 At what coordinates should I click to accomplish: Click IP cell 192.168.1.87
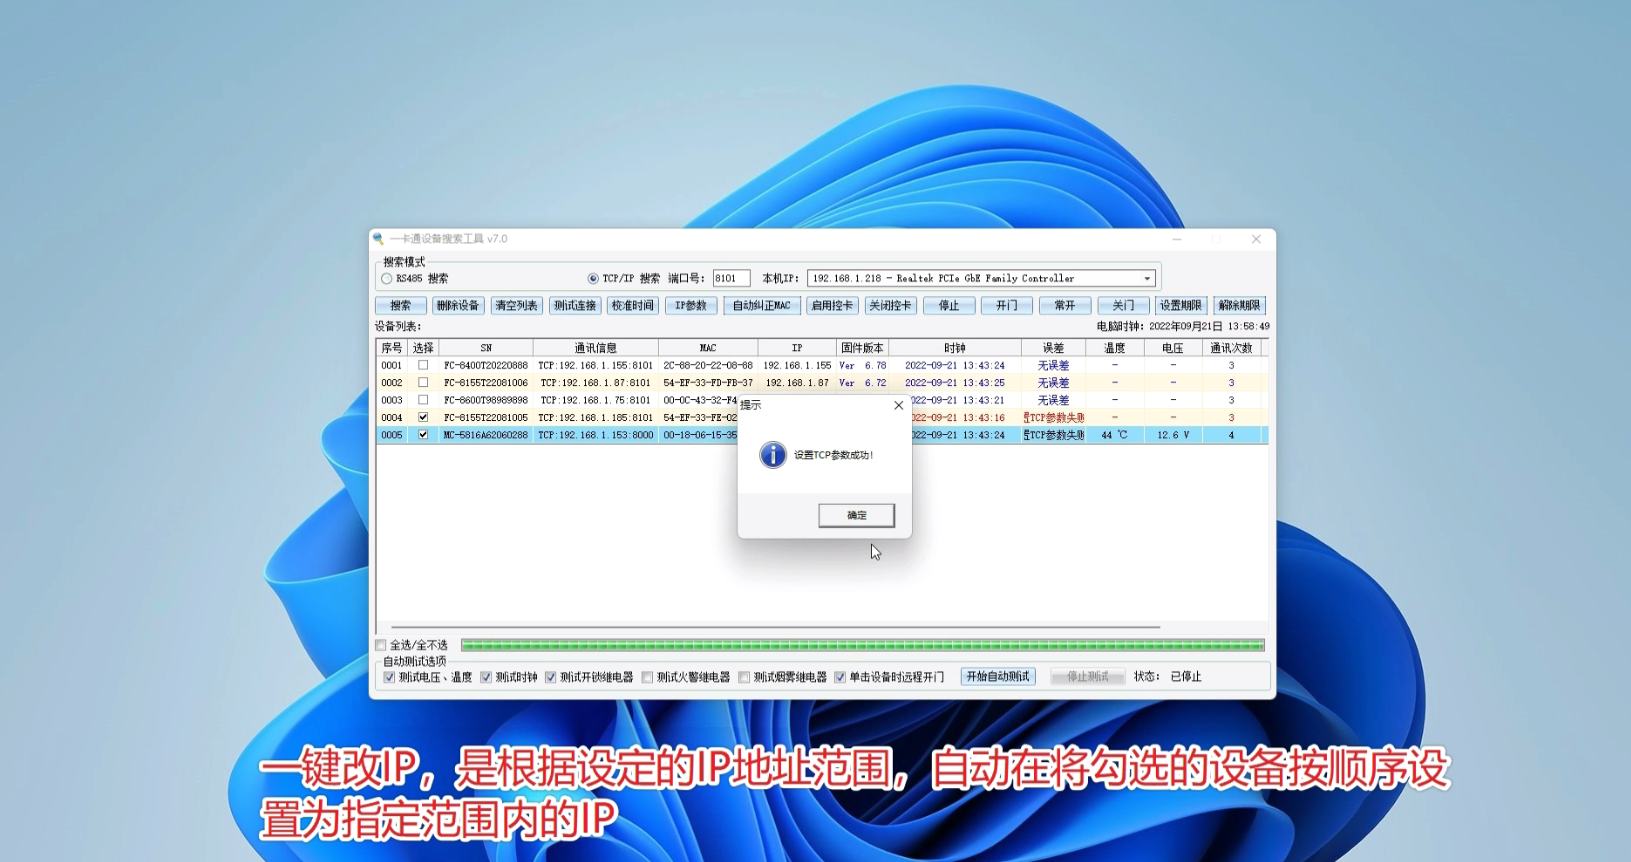click(797, 383)
